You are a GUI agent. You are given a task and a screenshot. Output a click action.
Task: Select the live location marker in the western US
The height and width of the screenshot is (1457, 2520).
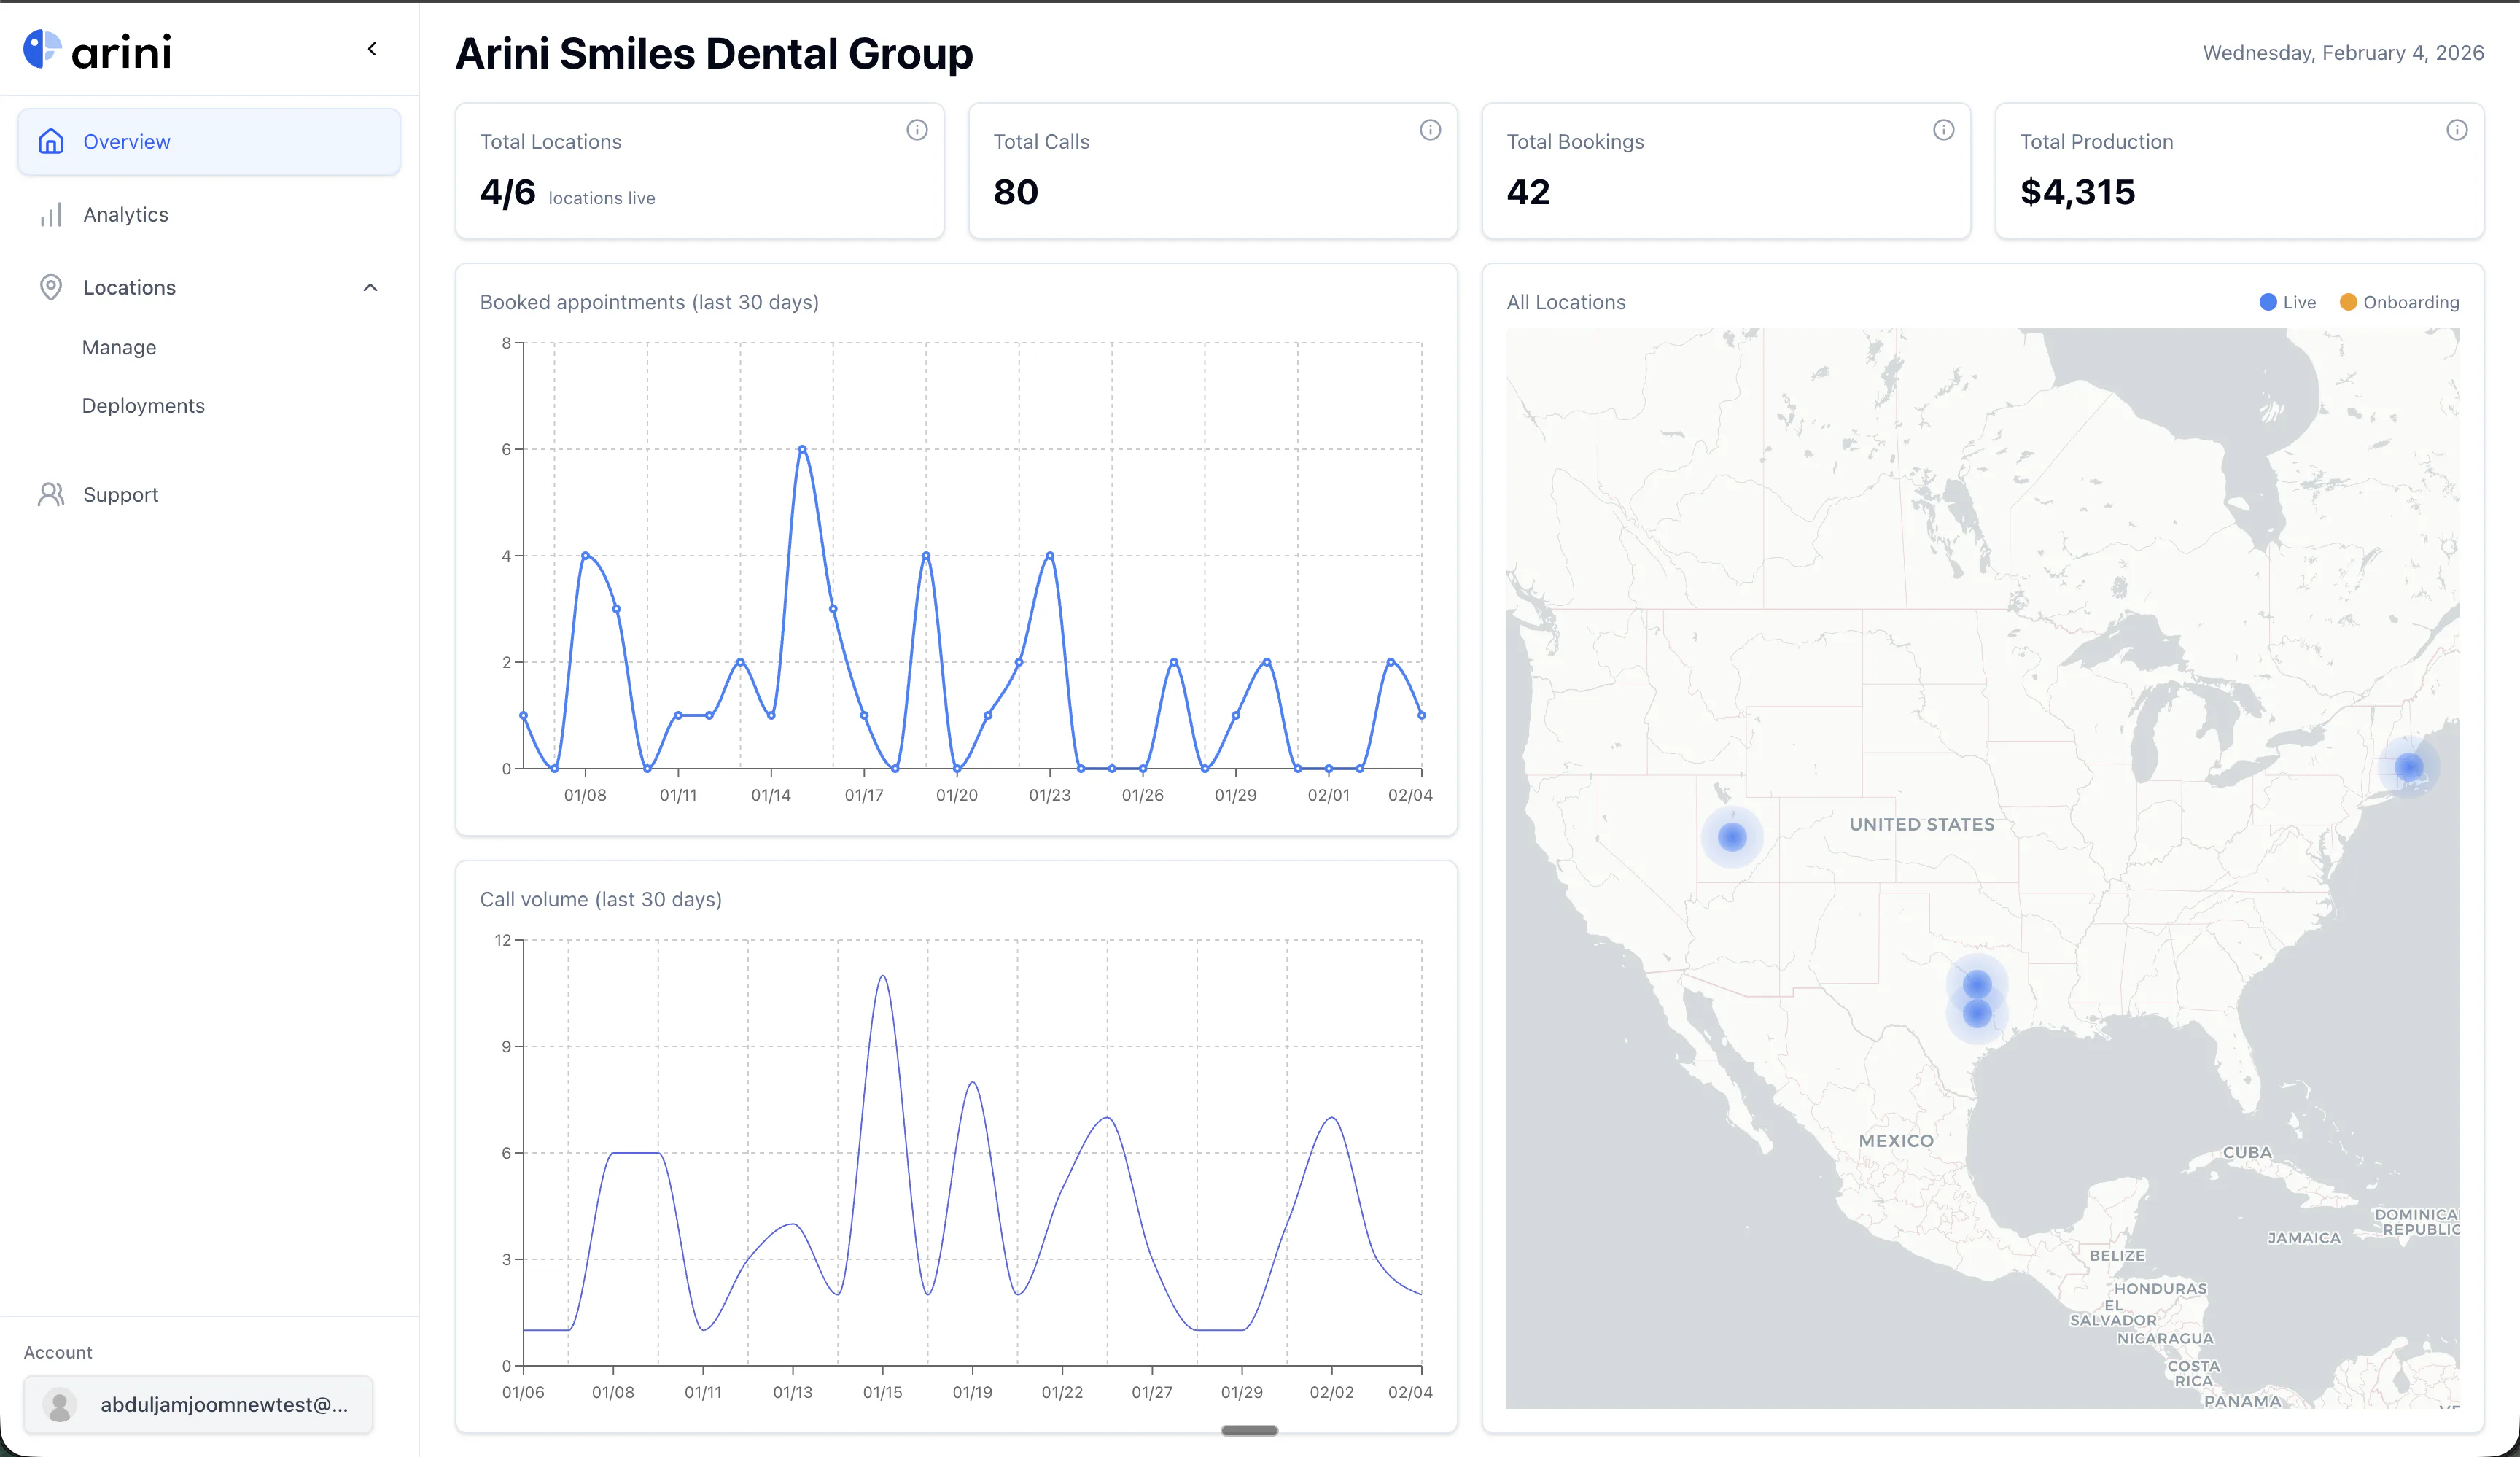click(1732, 836)
